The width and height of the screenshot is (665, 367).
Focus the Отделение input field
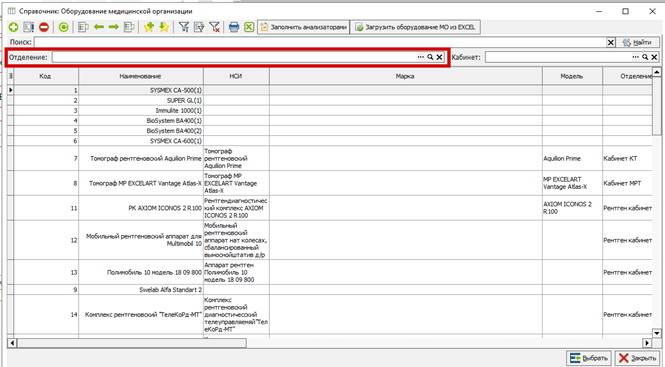coord(234,57)
